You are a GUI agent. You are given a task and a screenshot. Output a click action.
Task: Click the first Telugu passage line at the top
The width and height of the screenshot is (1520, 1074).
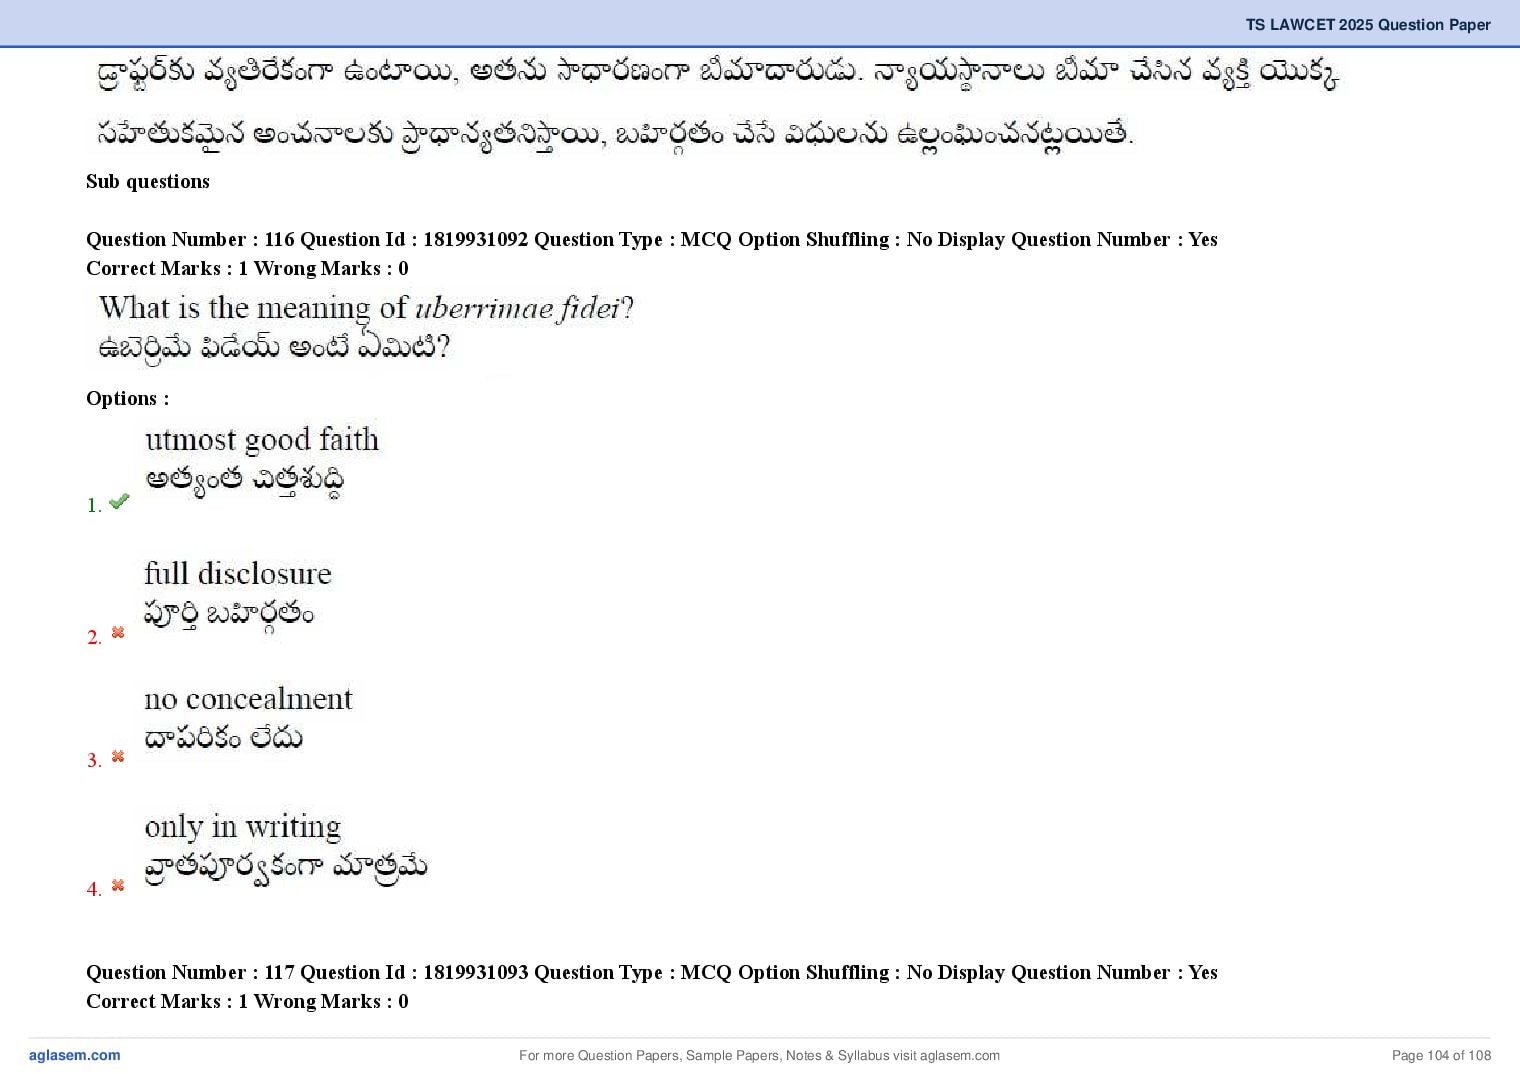pyautogui.click(x=717, y=73)
